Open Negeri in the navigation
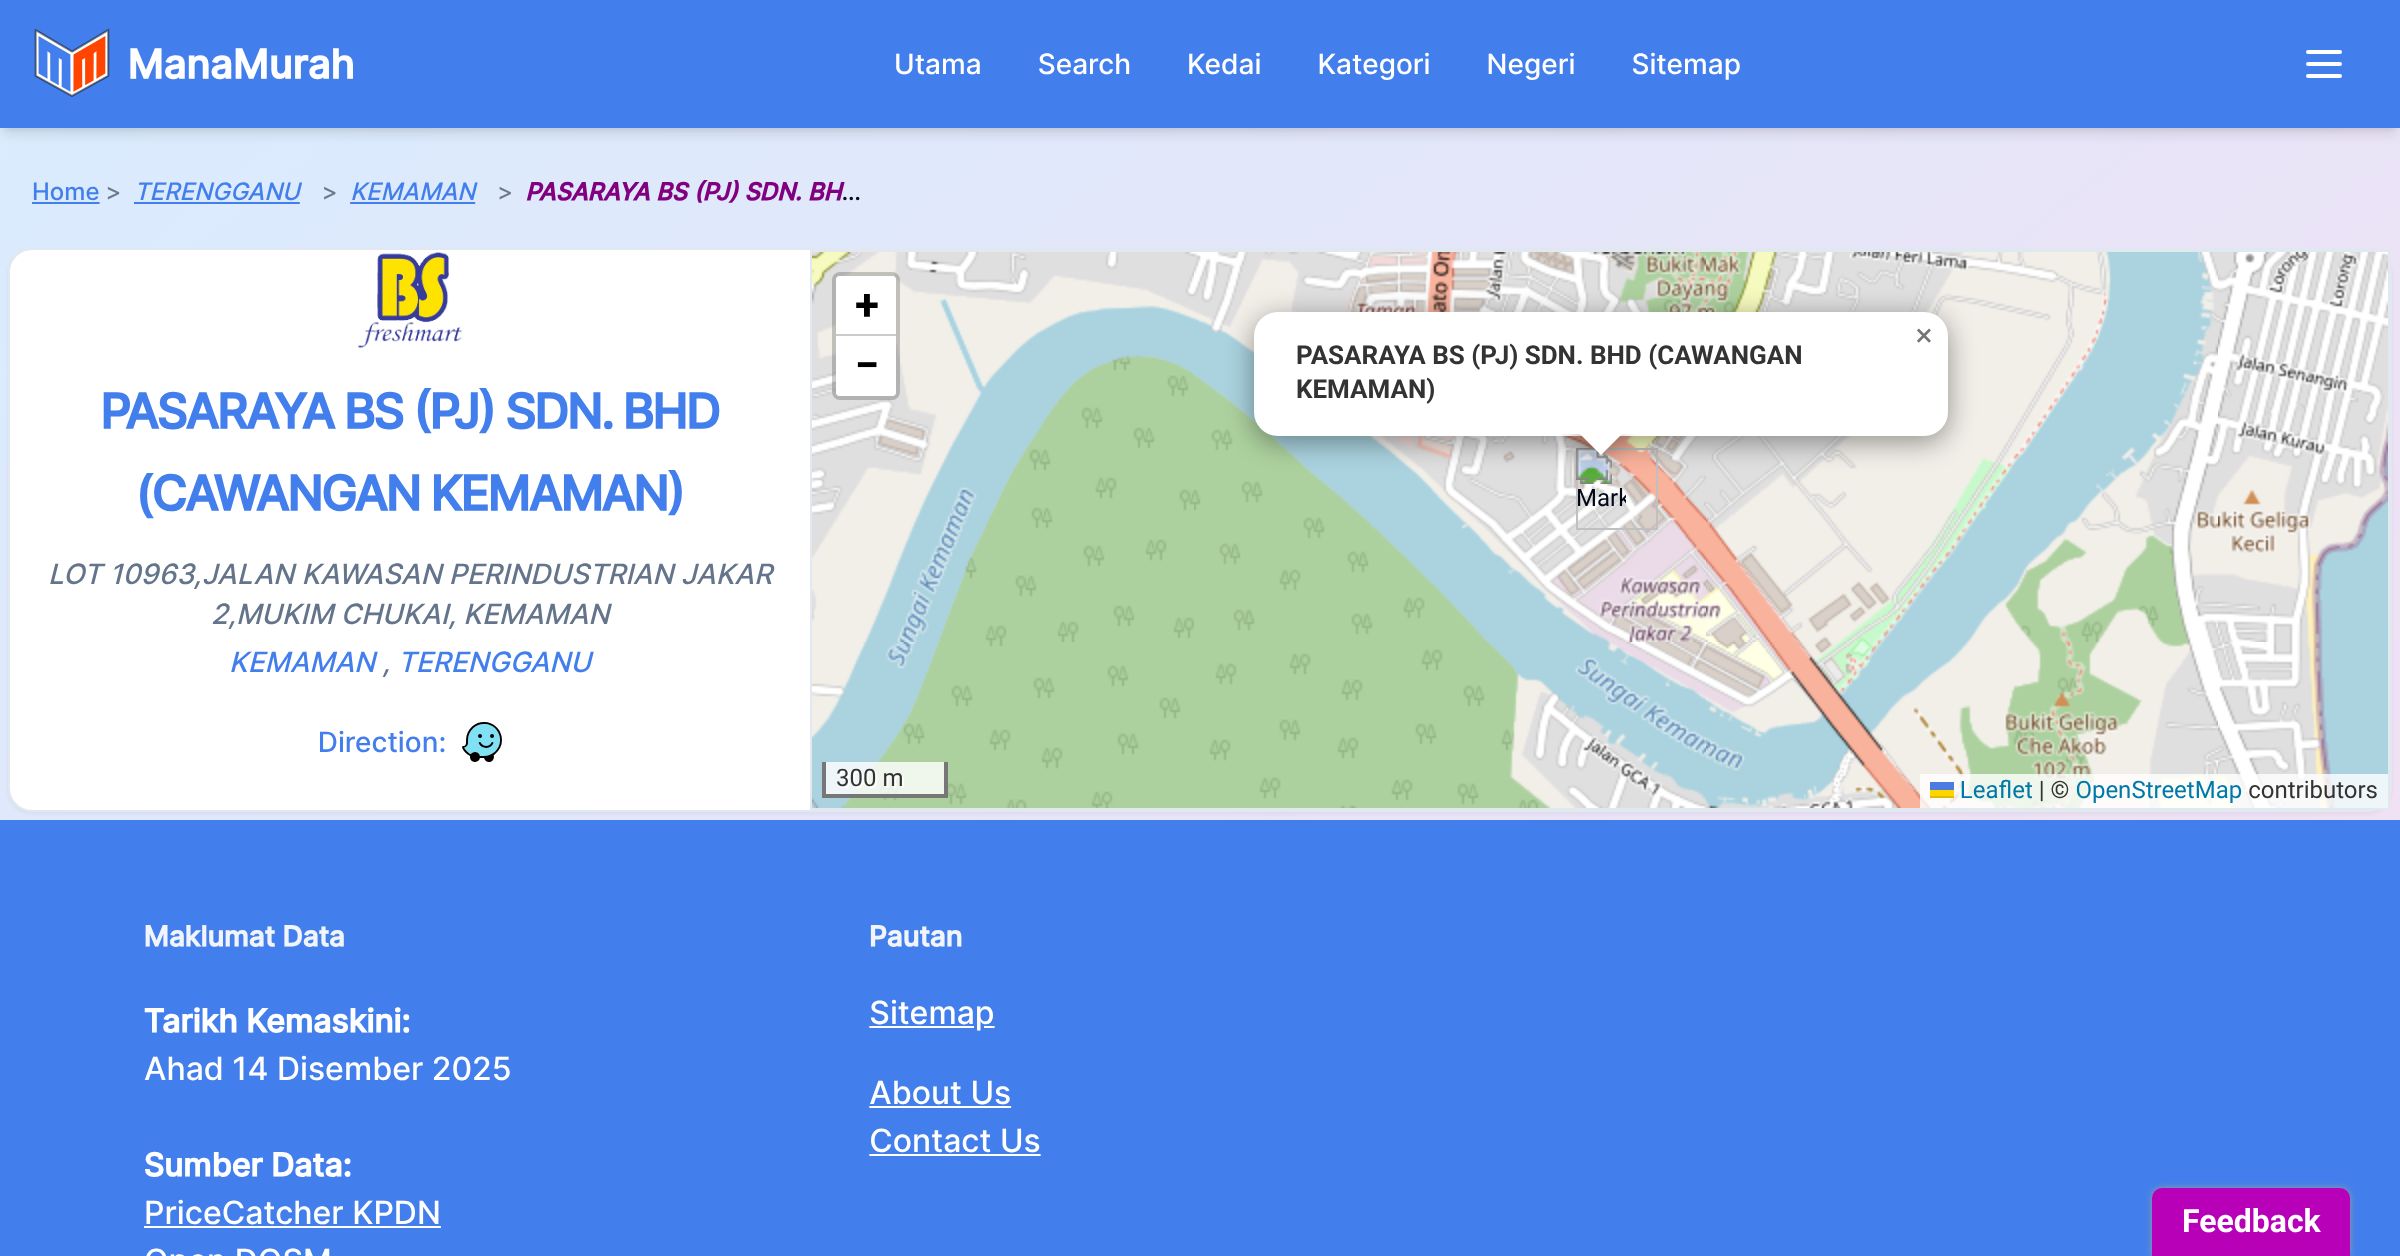The height and width of the screenshot is (1256, 2400). click(x=1530, y=64)
